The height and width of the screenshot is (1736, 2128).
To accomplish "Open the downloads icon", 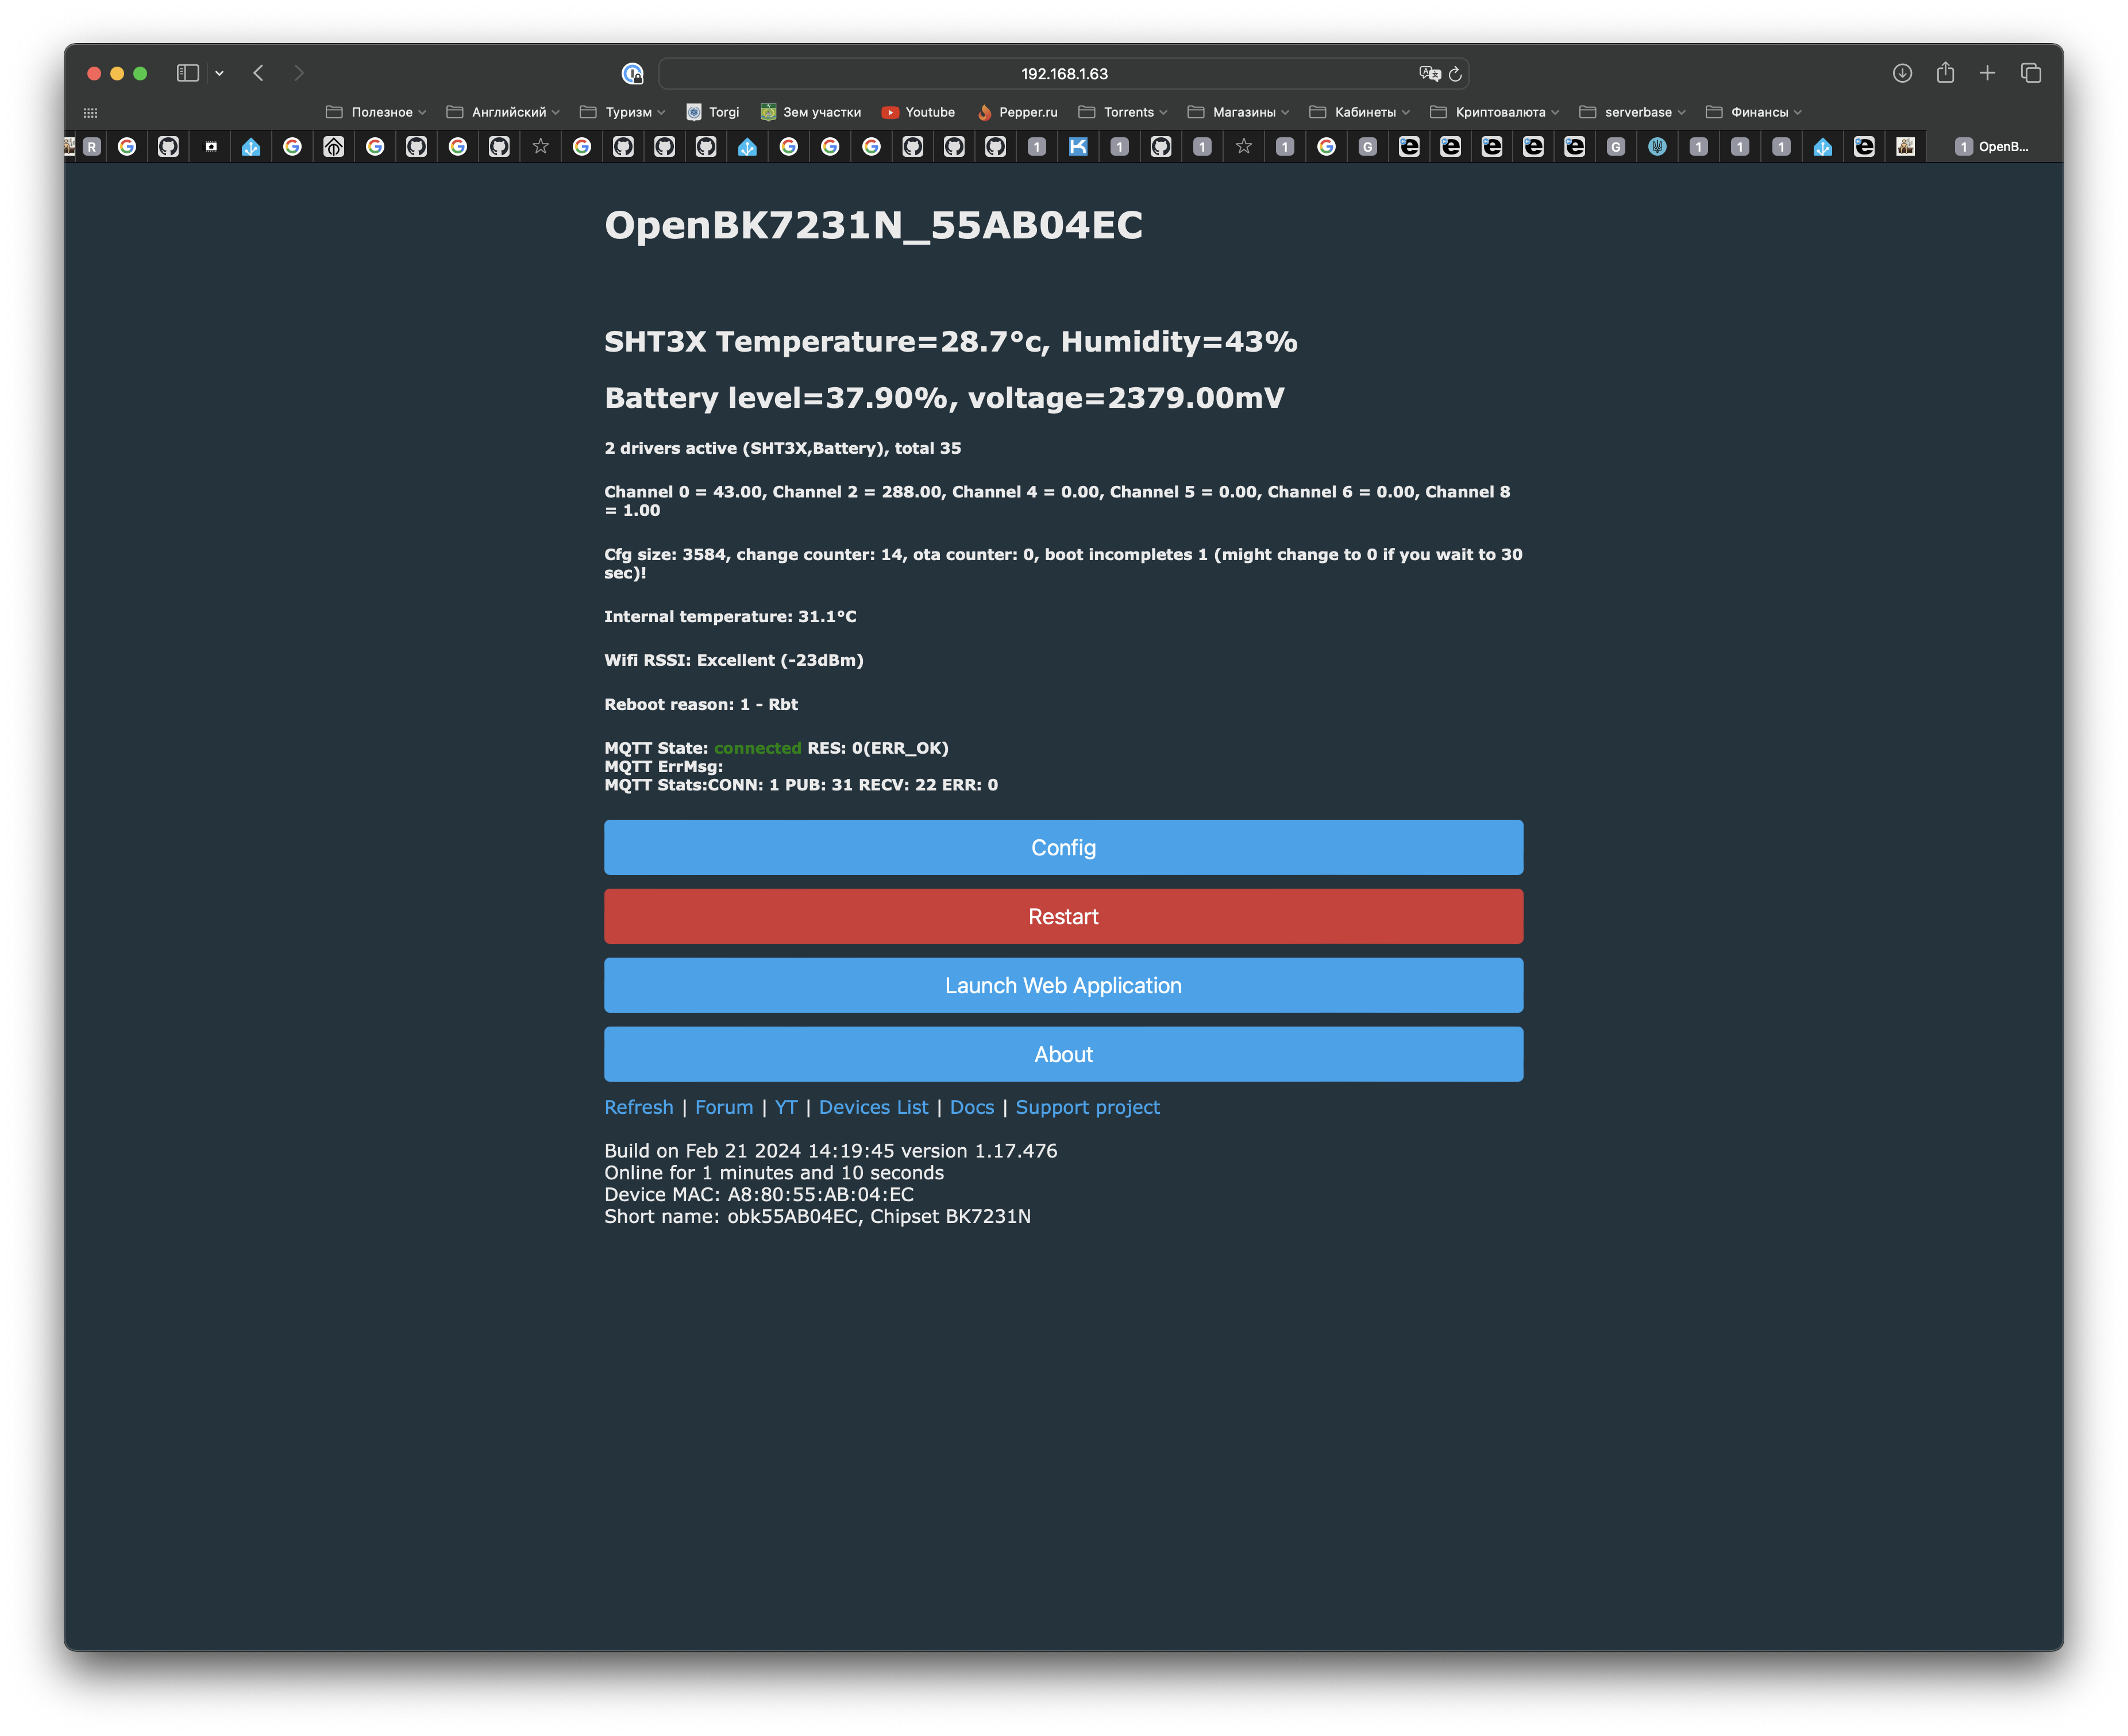I will (x=1902, y=73).
